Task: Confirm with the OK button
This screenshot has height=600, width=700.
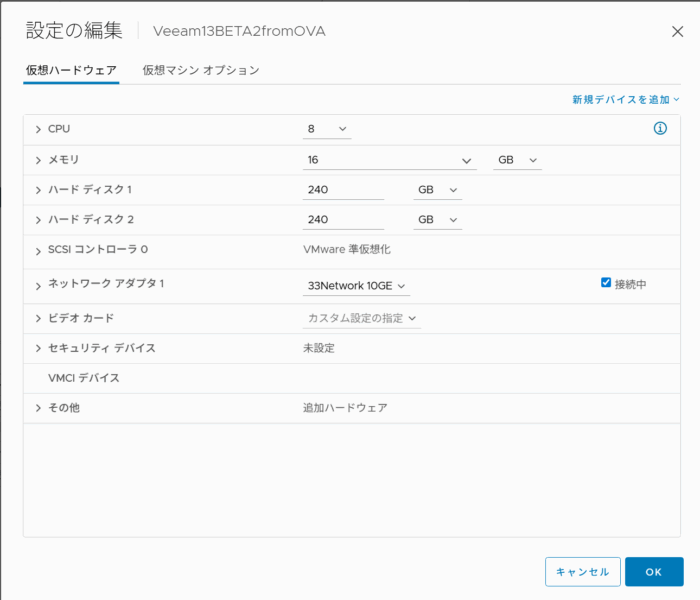Action: [654, 571]
